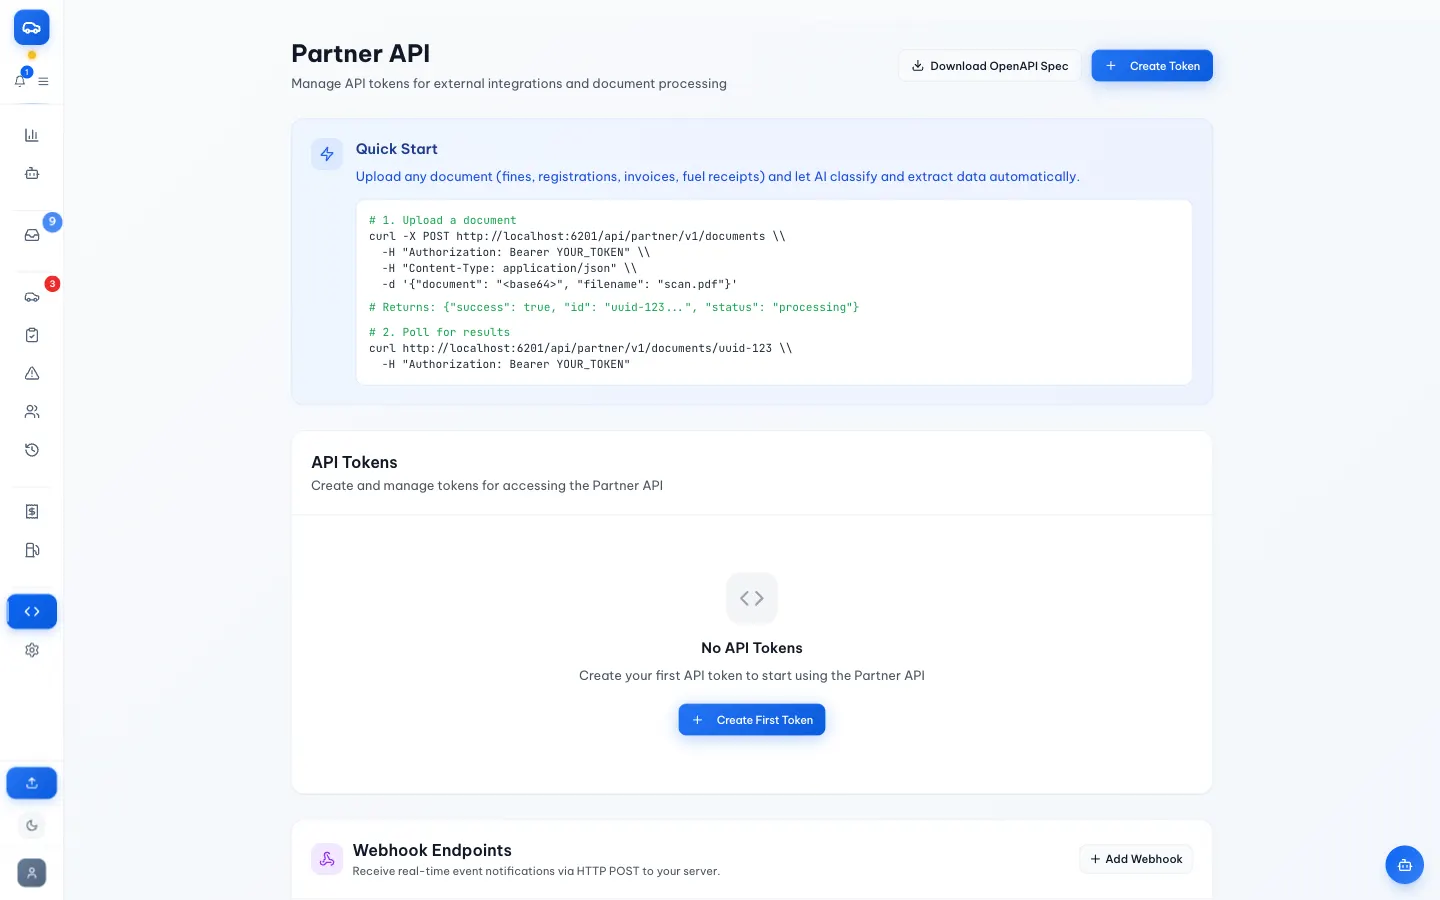Screen dimensions: 1440x900
Task: Open the bar chart analytics icon
Action: (32, 135)
